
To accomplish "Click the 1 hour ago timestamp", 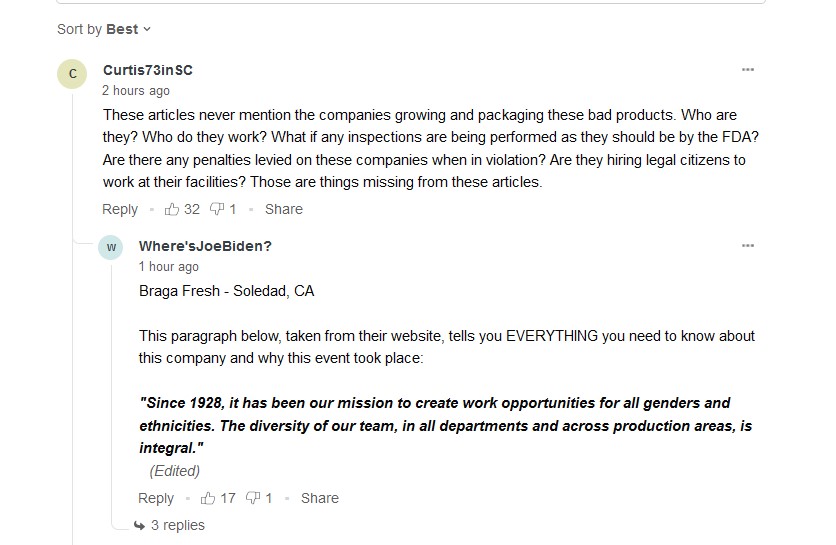I will [x=168, y=267].
